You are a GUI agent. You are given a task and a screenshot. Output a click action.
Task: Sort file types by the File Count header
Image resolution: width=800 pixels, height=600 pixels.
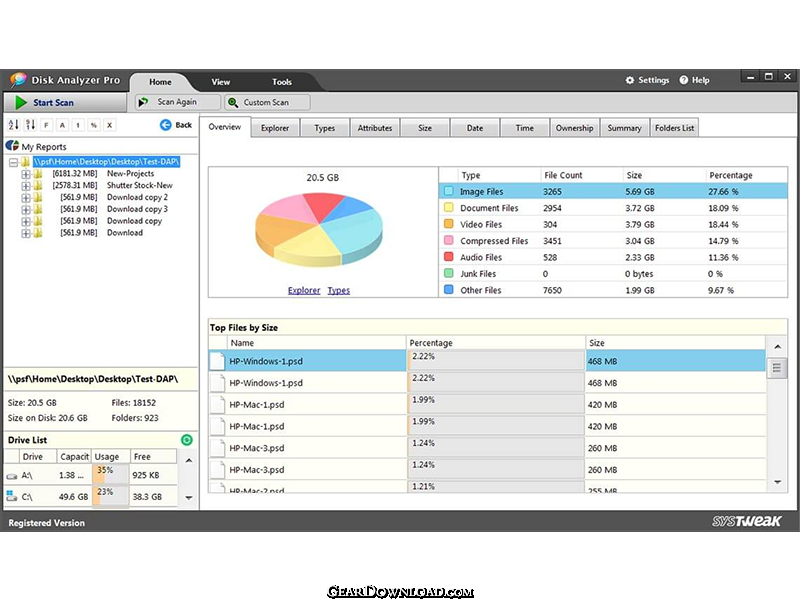pyautogui.click(x=581, y=175)
